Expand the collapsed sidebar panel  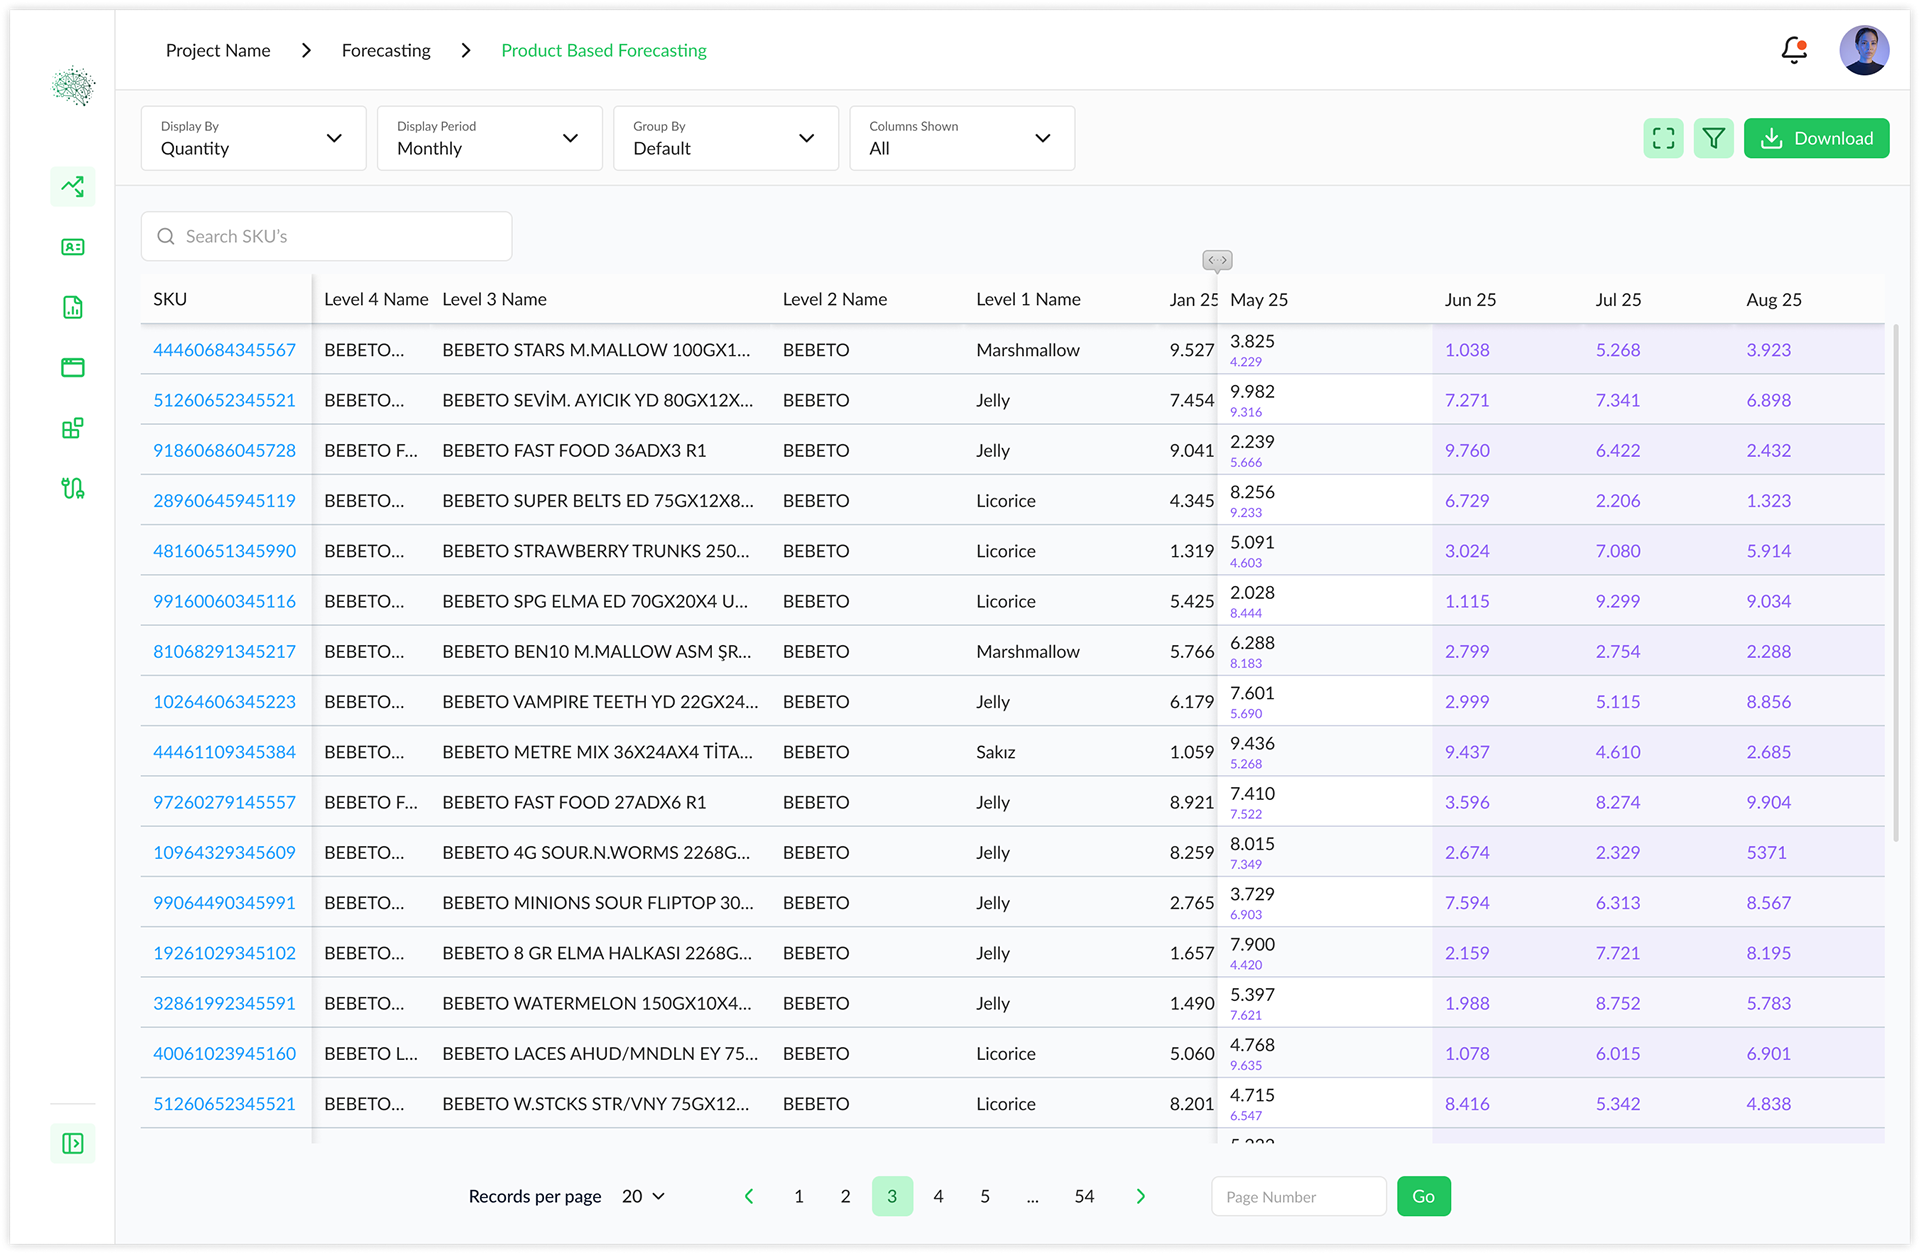coord(73,1143)
